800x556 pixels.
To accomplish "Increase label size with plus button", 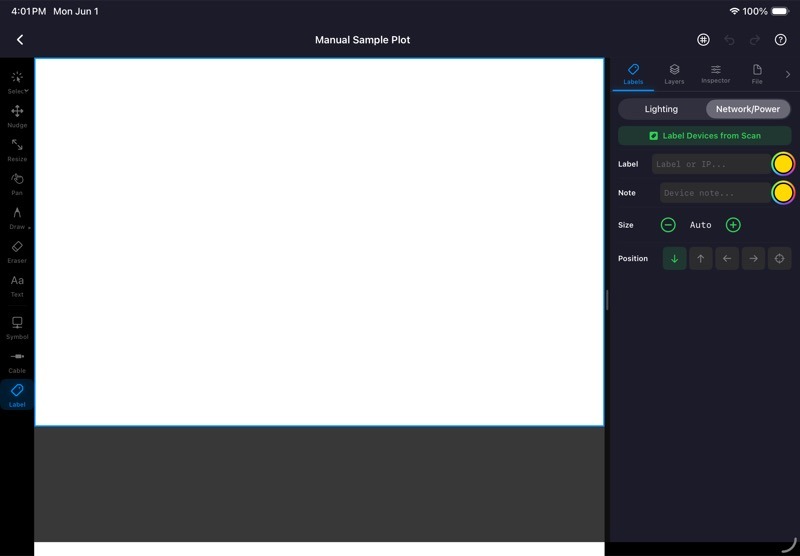I will (x=733, y=225).
